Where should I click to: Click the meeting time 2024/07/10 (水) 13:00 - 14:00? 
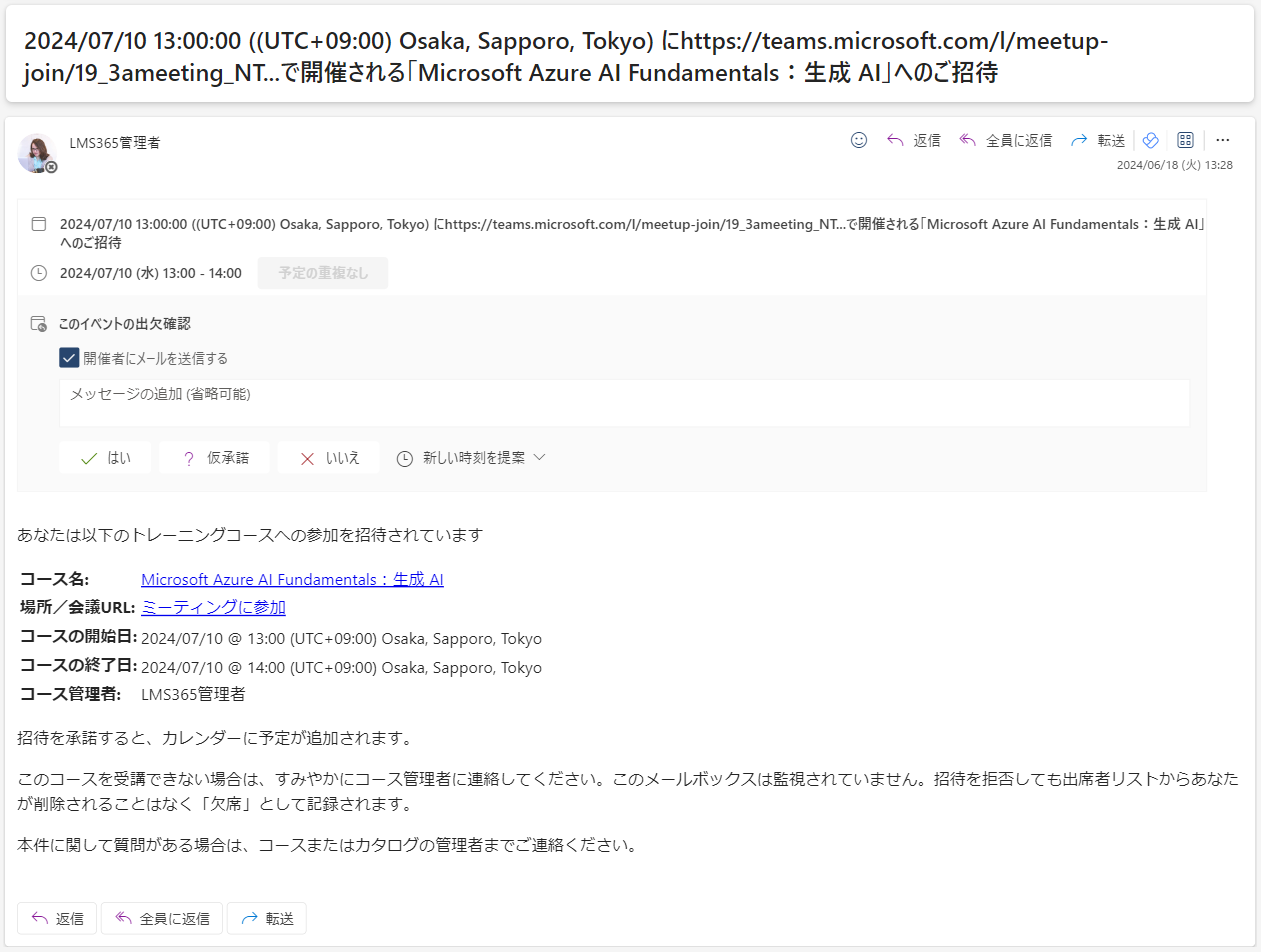(151, 273)
